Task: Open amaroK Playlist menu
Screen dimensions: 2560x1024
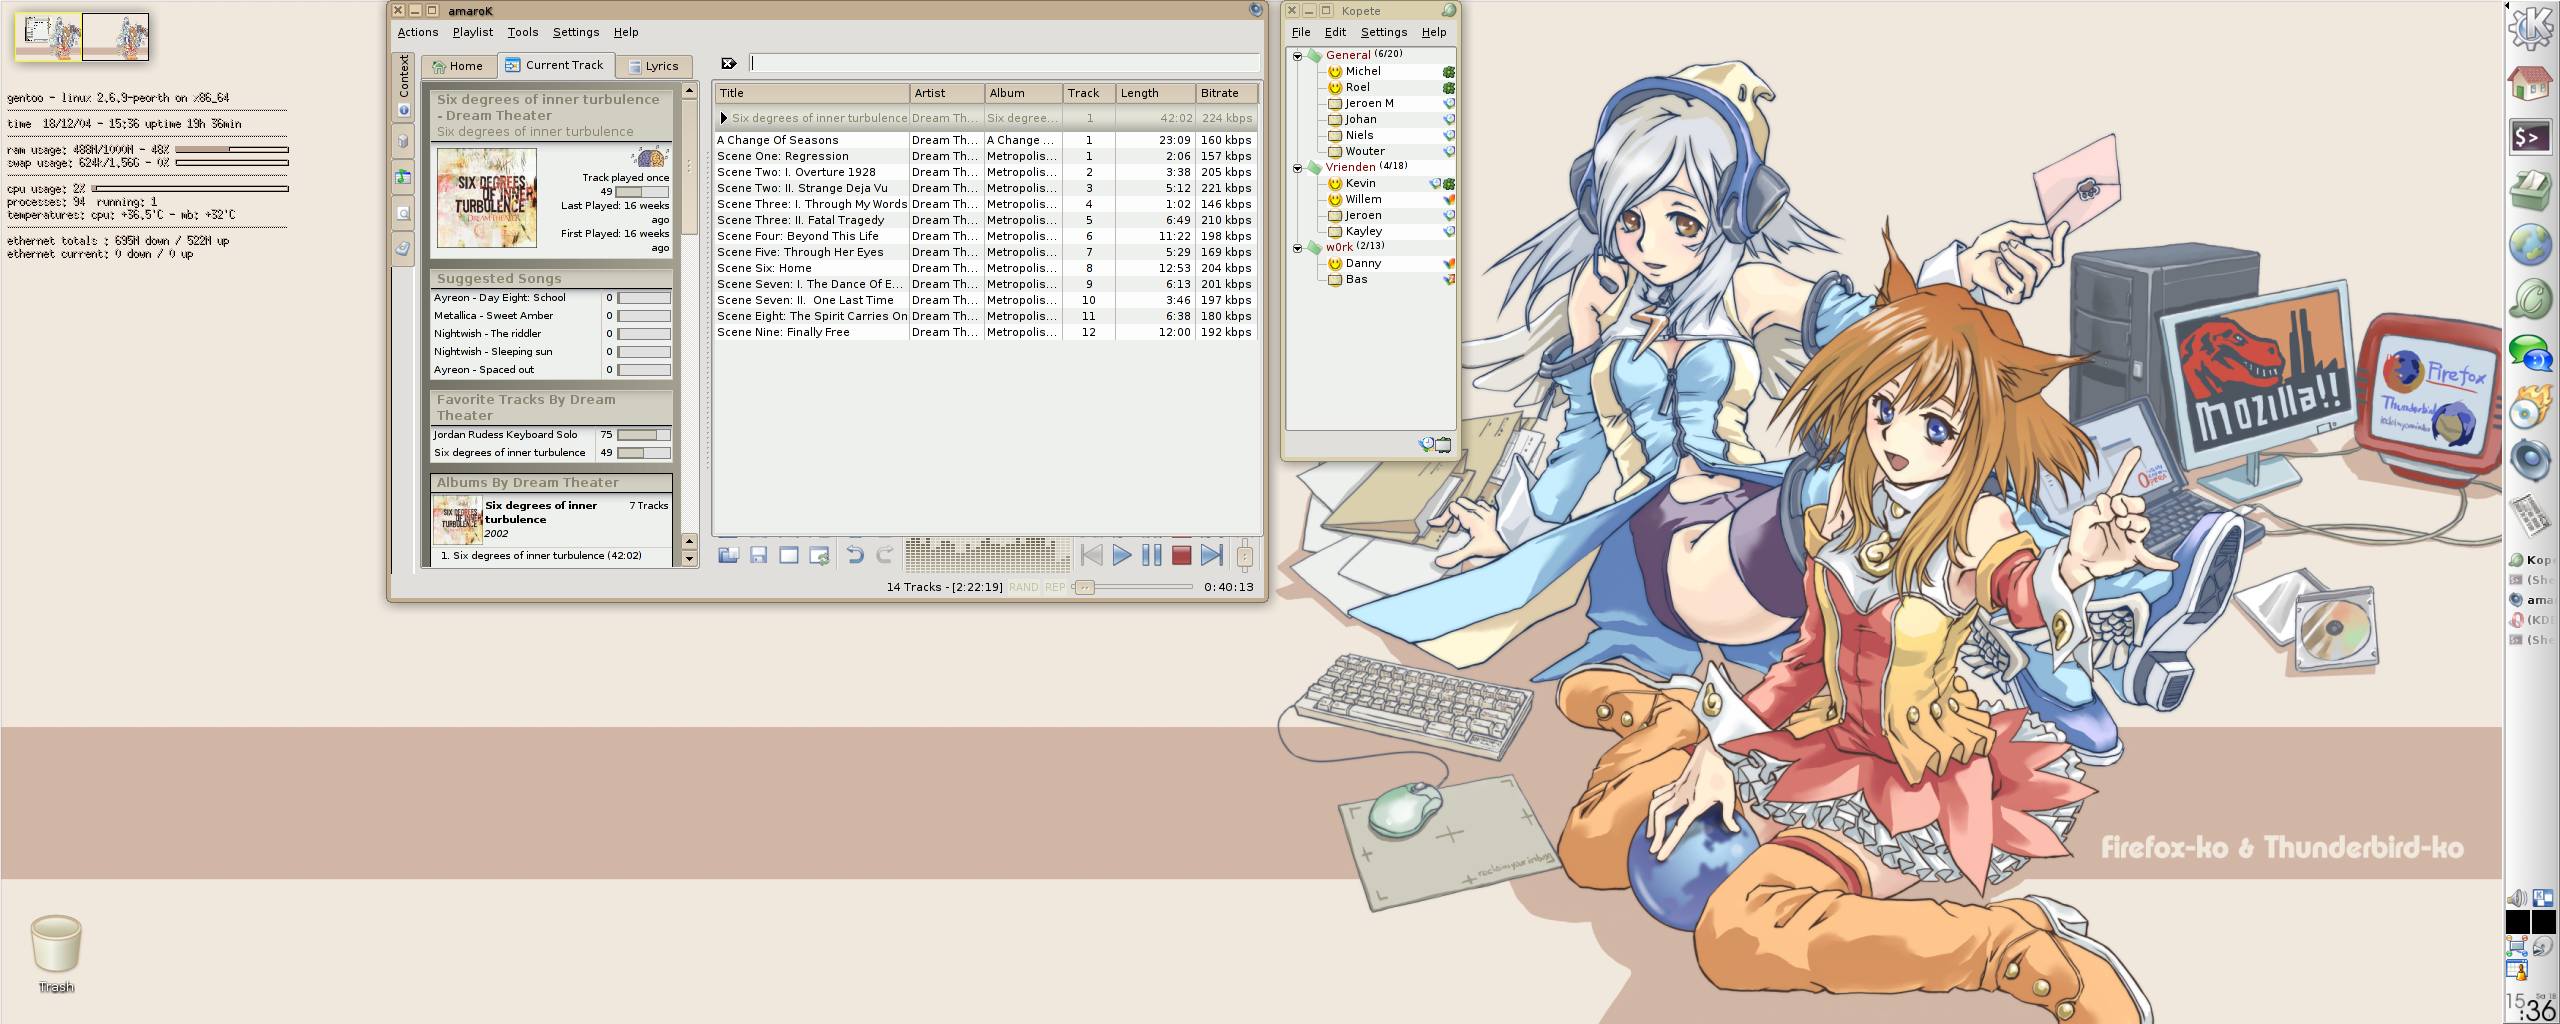Action: click(x=473, y=32)
